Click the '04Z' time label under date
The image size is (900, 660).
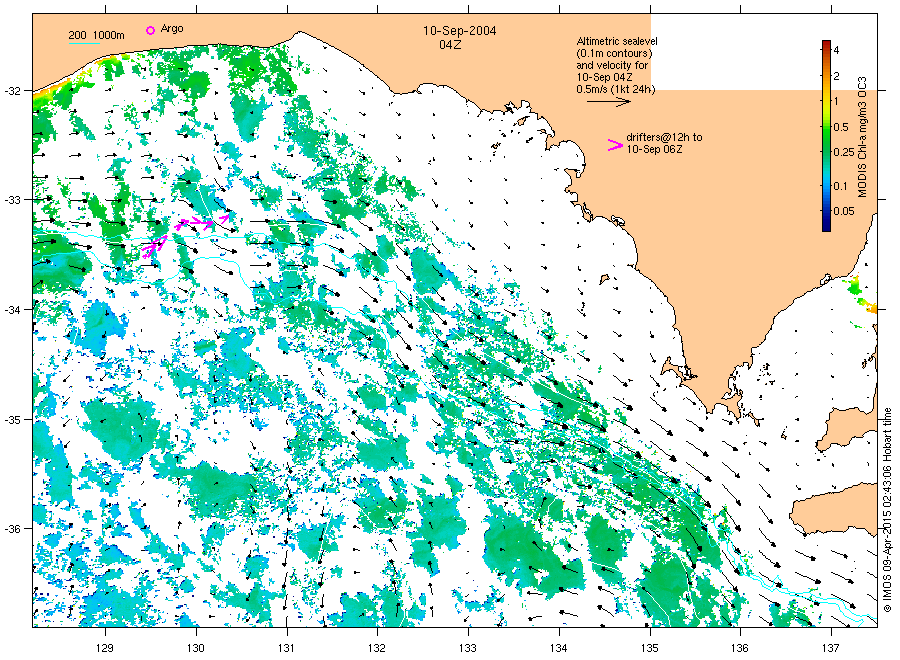pyautogui.click(x=450, y=45)
